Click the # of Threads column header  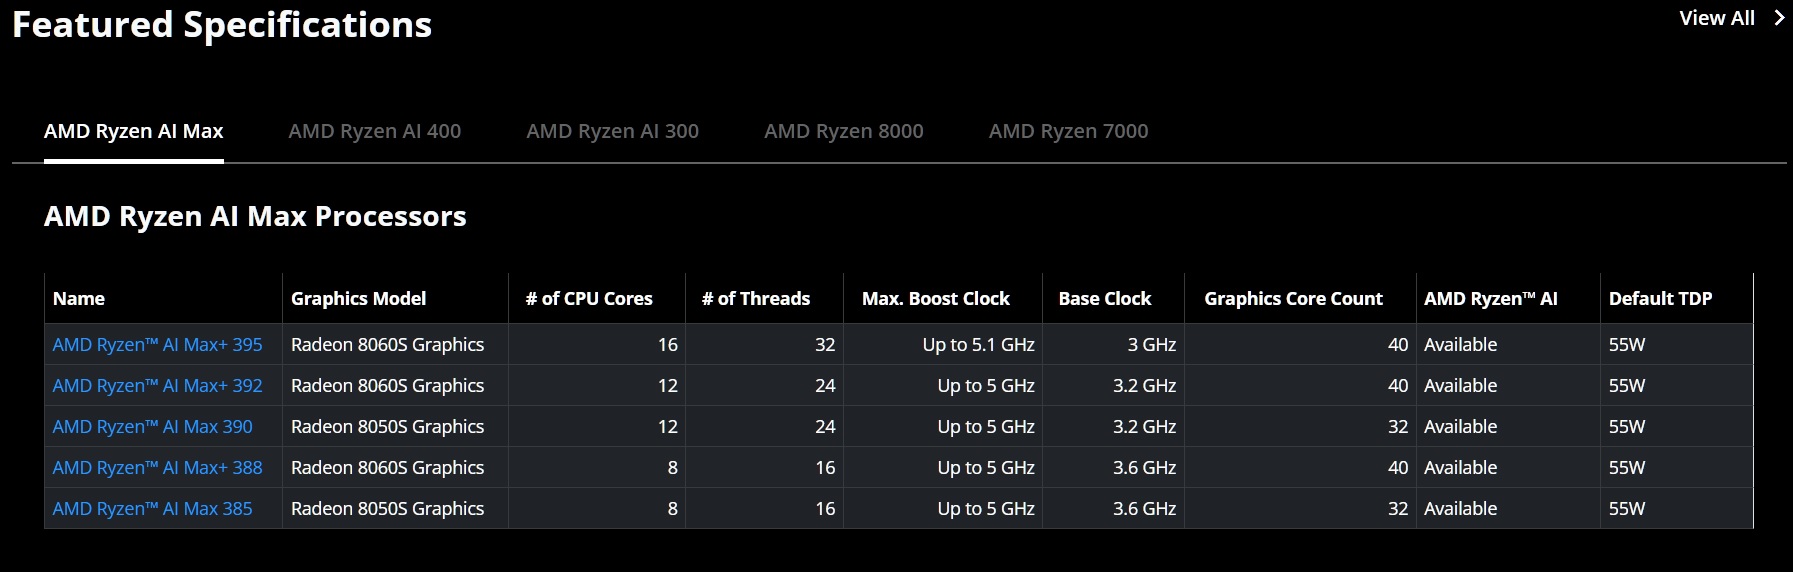(756, 298)
